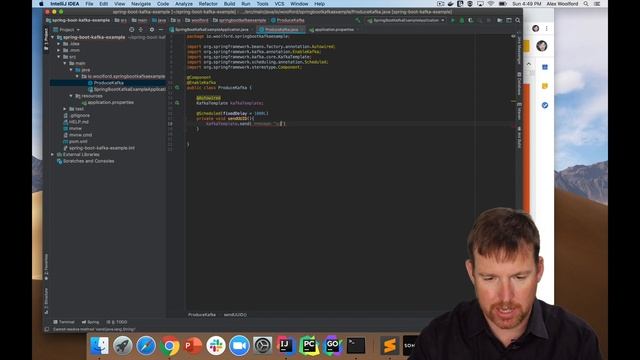This screenshot has height=360, width=640.
Task: Click the woolford breadcrumb in navigation bar
Action: pos(197,20)
